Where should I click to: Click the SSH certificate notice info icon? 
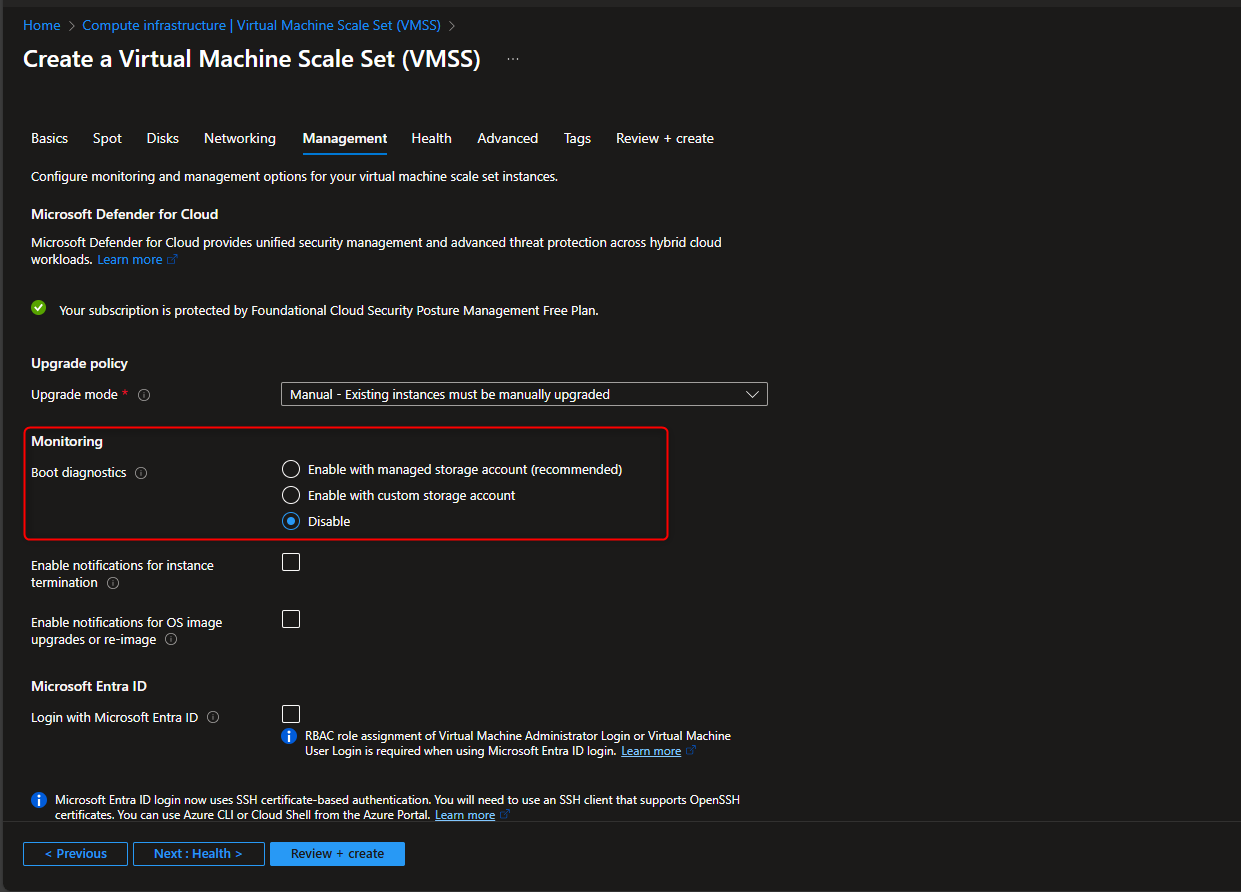pyautogui.click(x=38, y=800)
